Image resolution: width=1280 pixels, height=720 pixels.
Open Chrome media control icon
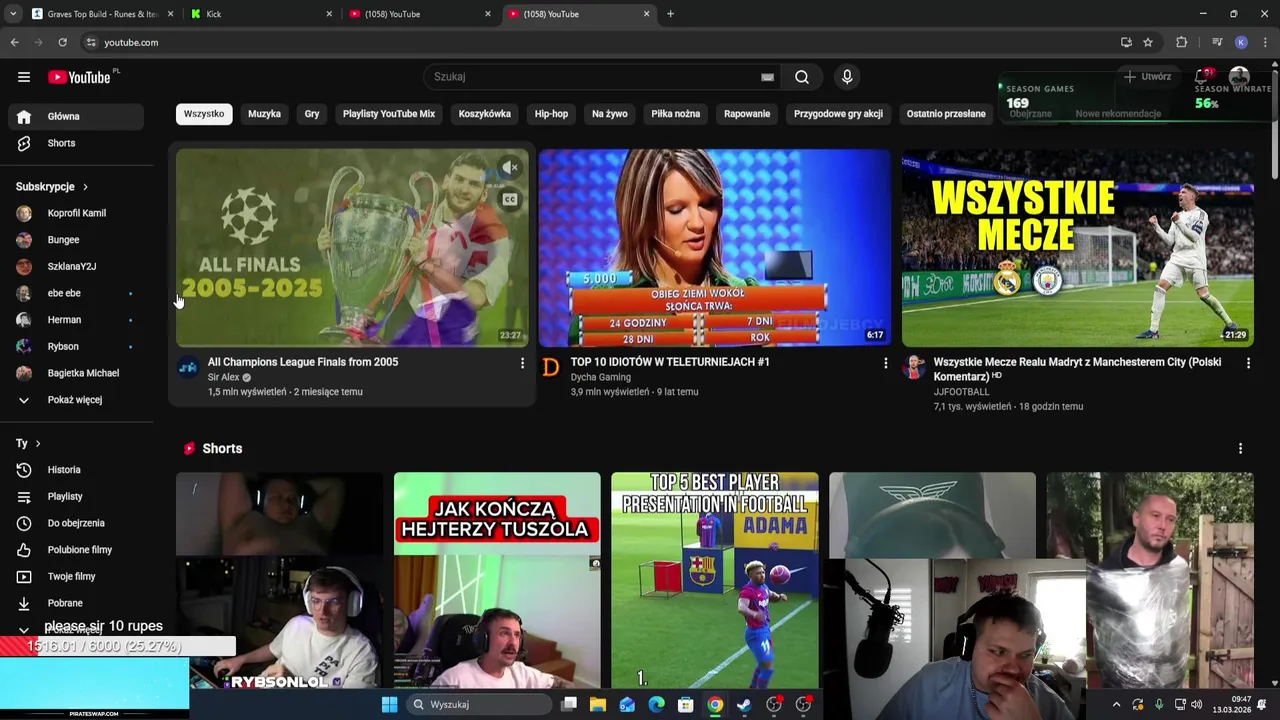tap(1217, 42)
